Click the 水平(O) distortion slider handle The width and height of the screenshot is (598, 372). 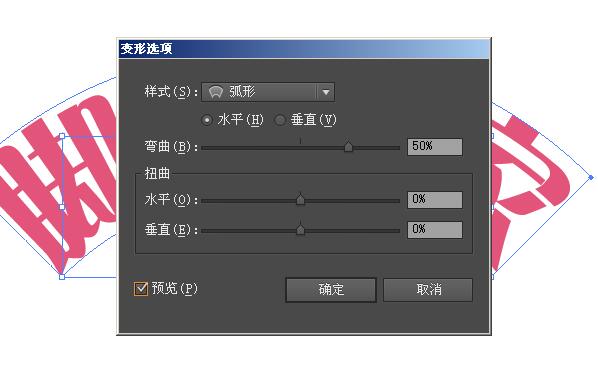pos(301,199)
